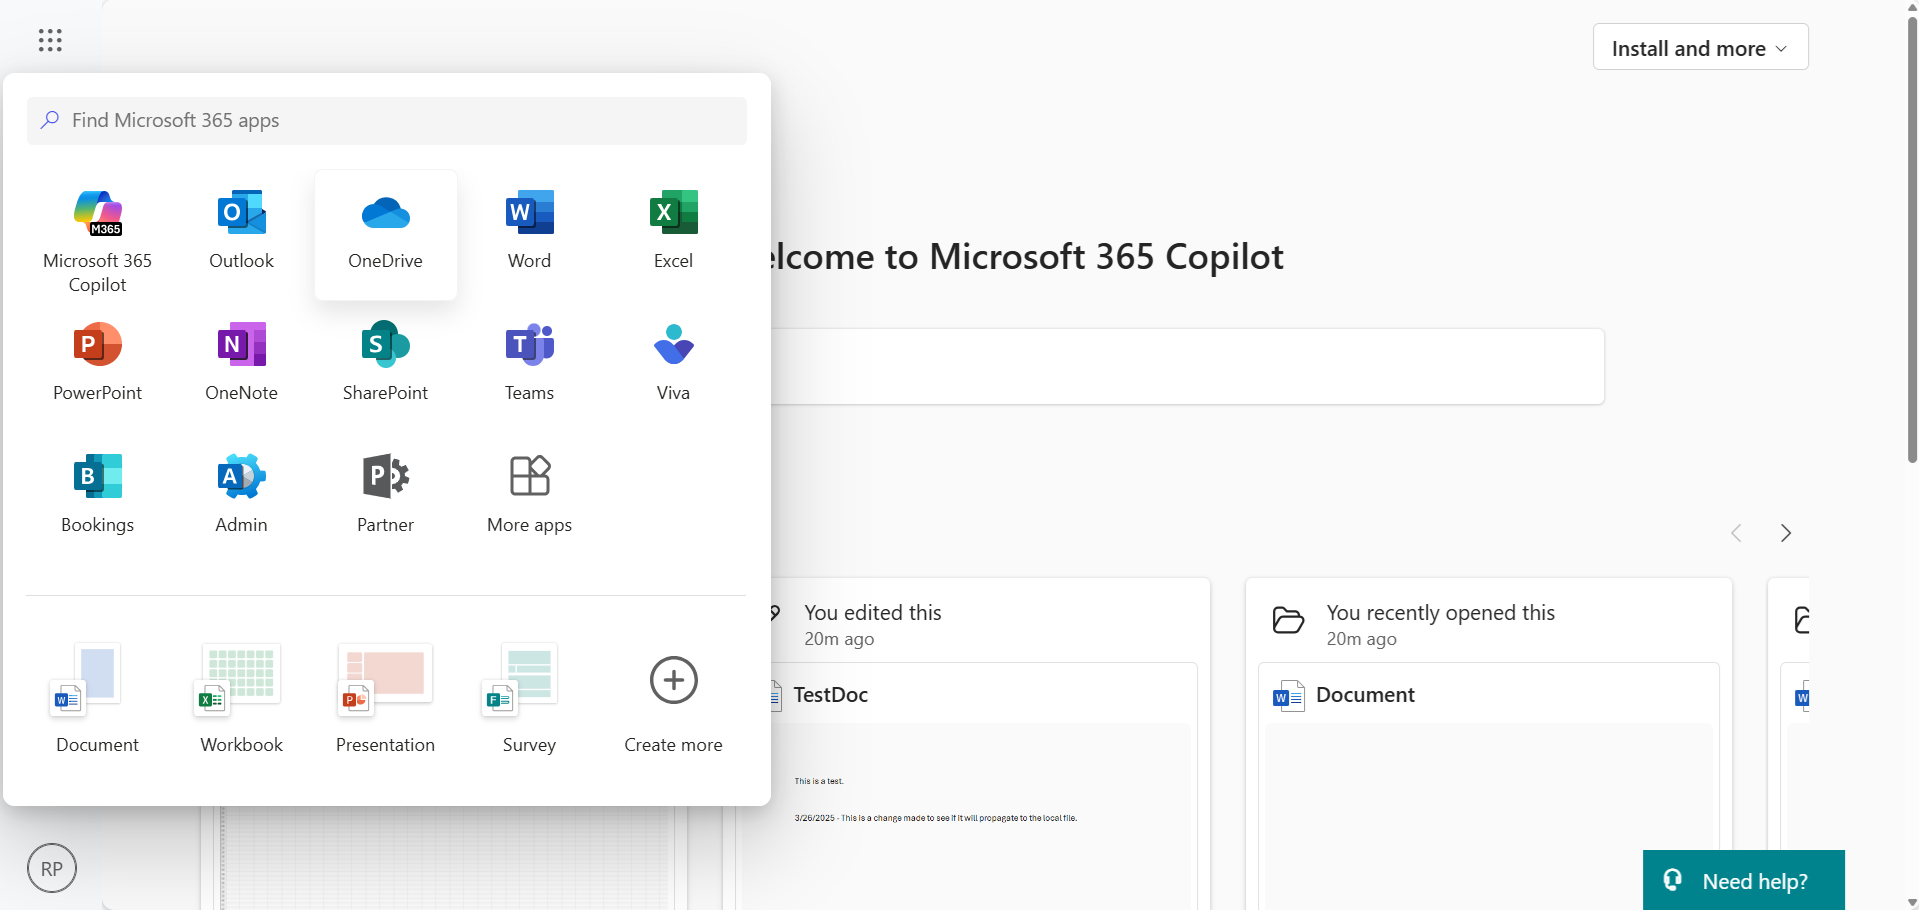Create a new Word Document
This screenshot has height=910, width=1919.
pyautogui.click(x=97, y=698)
